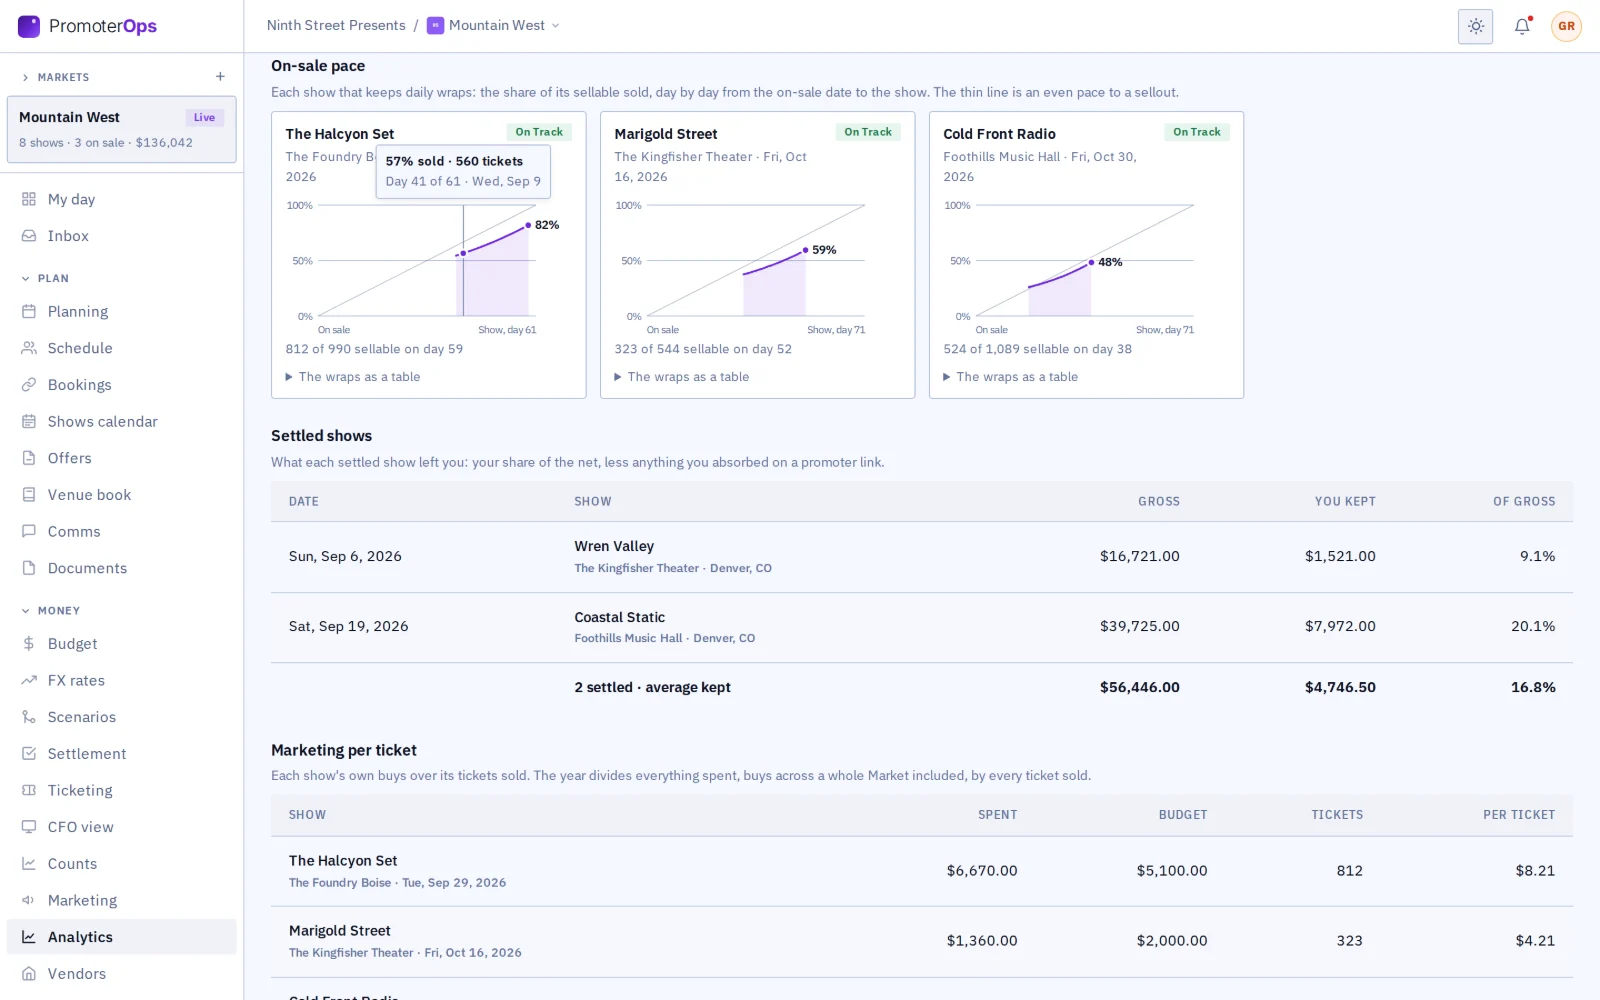Open the Coastal Static settled show
This screenshot has width=1600, height=1000.
[921, 627]
